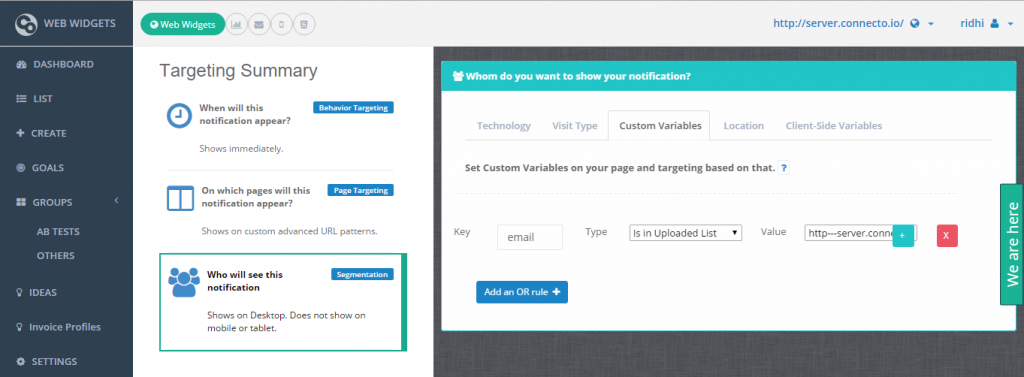Viewport: 1024px width, 377px height.
Task: Click 'Shows on custom advanced URL patterns.' text
Action: tap(289, 231)
